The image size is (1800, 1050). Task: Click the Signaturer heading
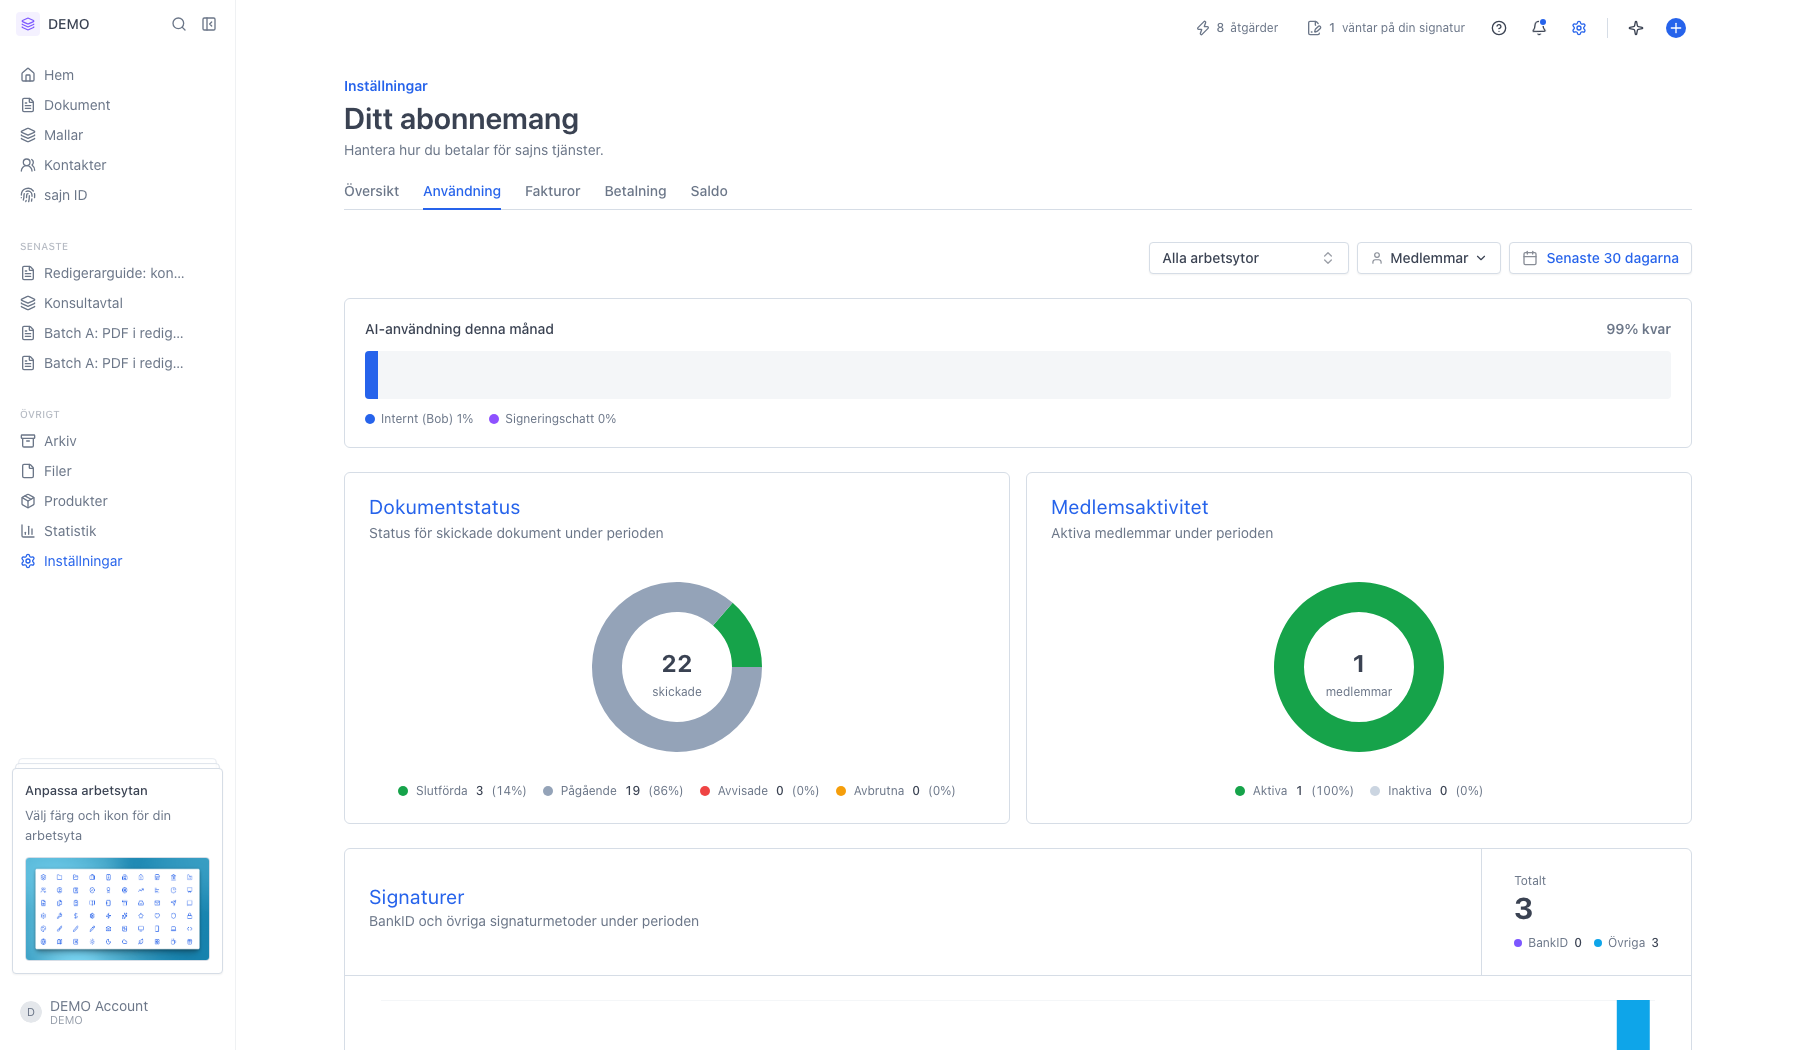416,897
